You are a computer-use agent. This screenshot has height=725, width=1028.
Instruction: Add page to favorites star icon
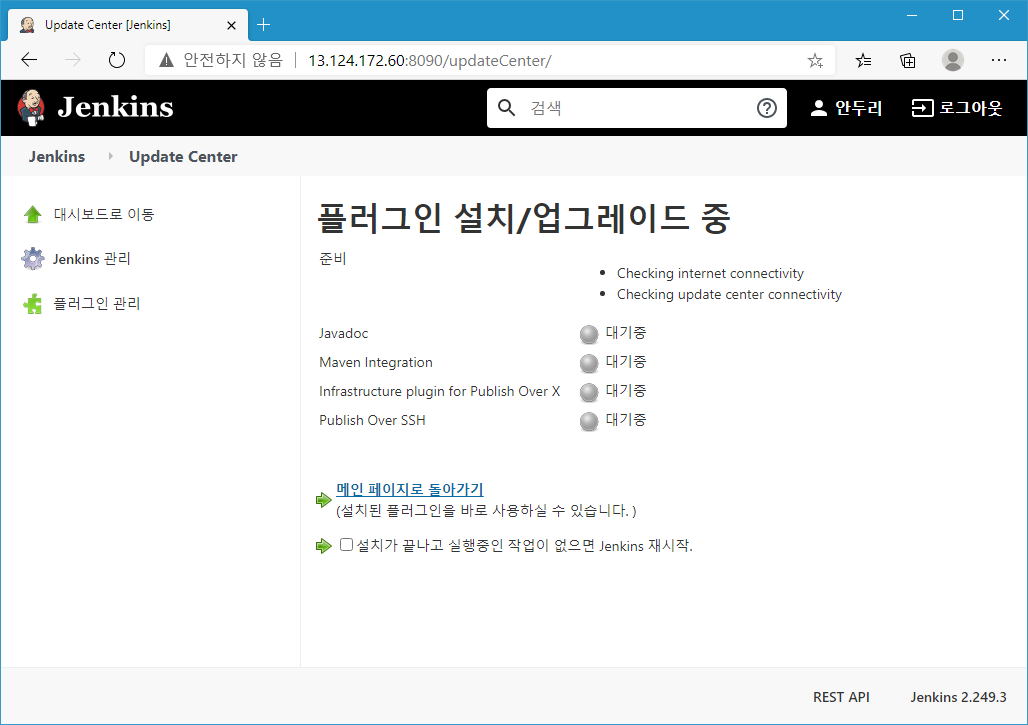coord(815,60)
